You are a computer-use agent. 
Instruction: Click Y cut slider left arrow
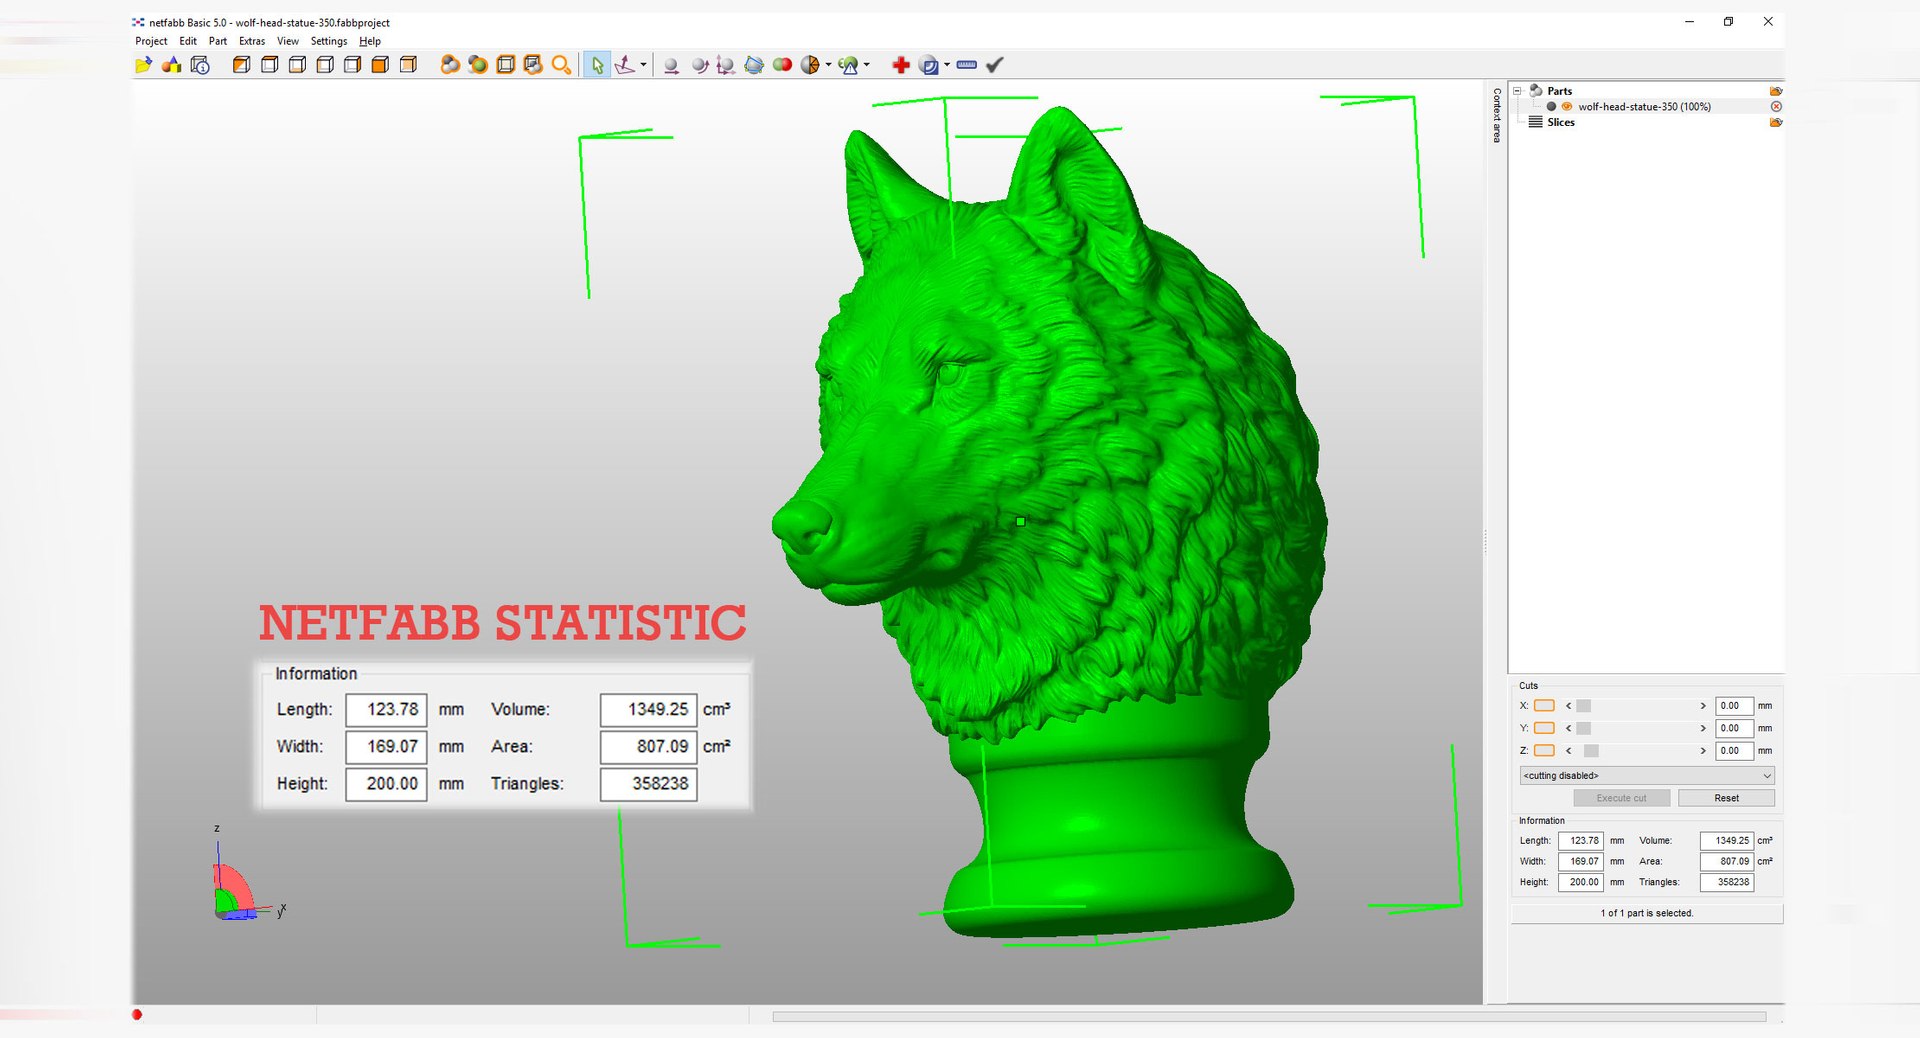pos(1568,728)
